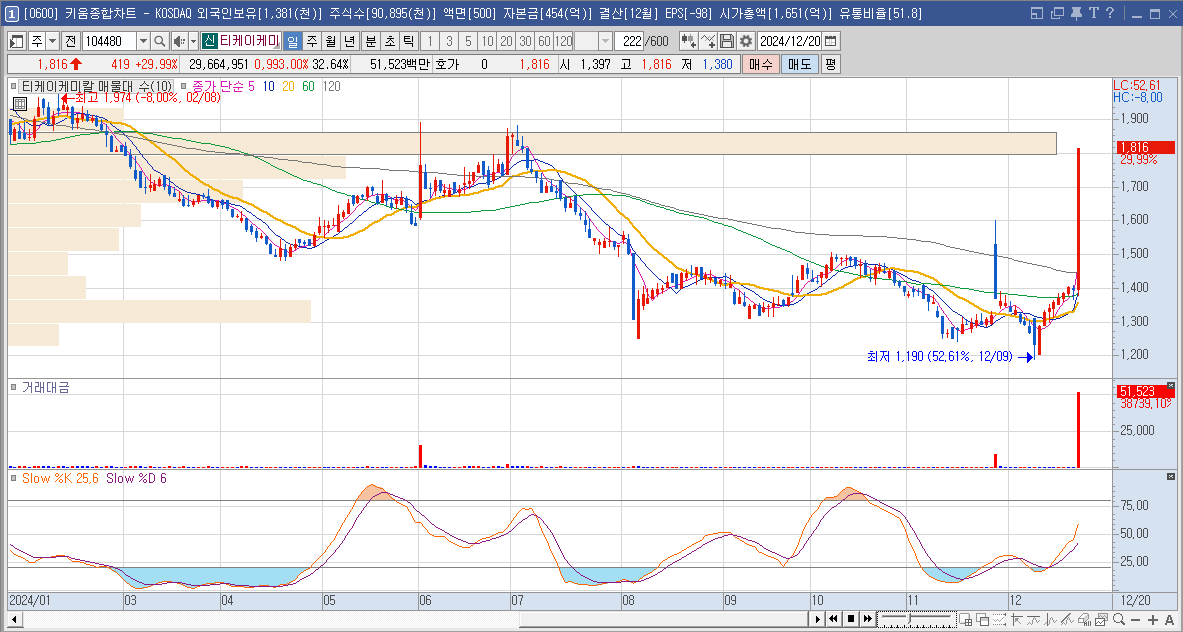Click the 신 button before stock name

209,41
